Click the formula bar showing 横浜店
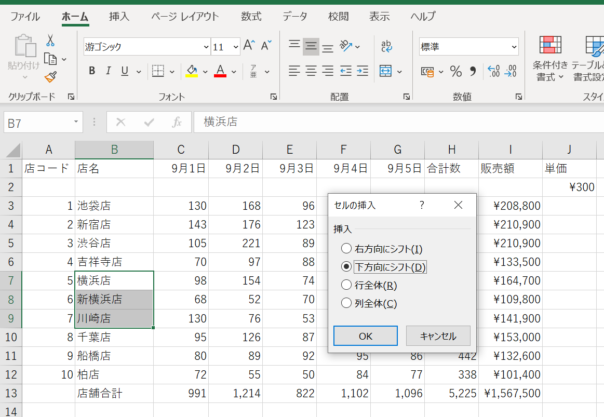Screen dimensions: 604x417 coord(399,122)
